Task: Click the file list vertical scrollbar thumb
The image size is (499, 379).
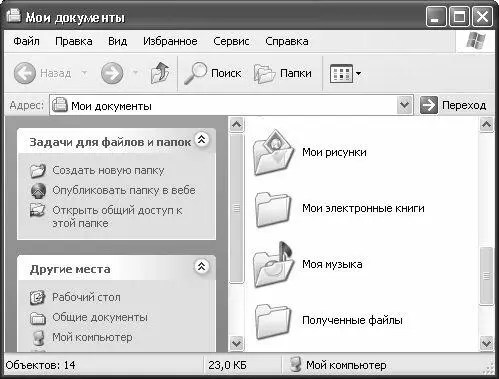Action: pyautogui.click(x=486, y=276)
